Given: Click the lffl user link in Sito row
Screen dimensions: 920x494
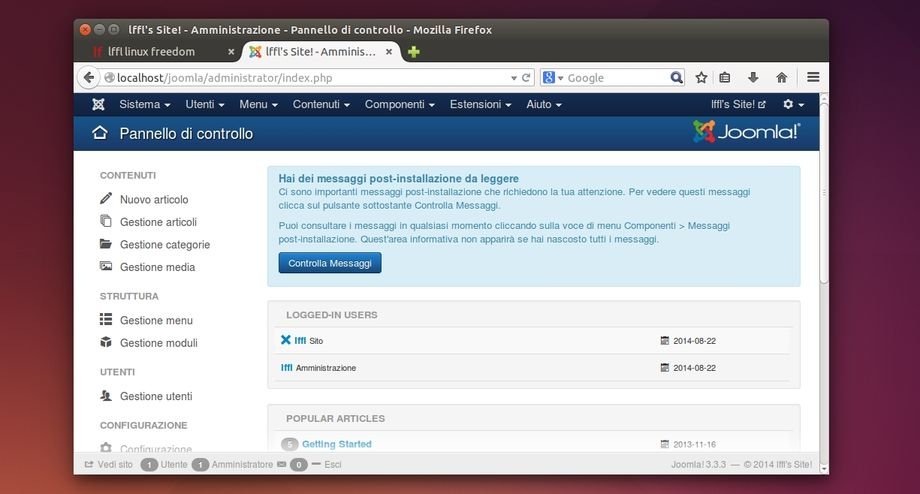Looking at the screenshot, I should pyautogui.click(x=300, y=340).
